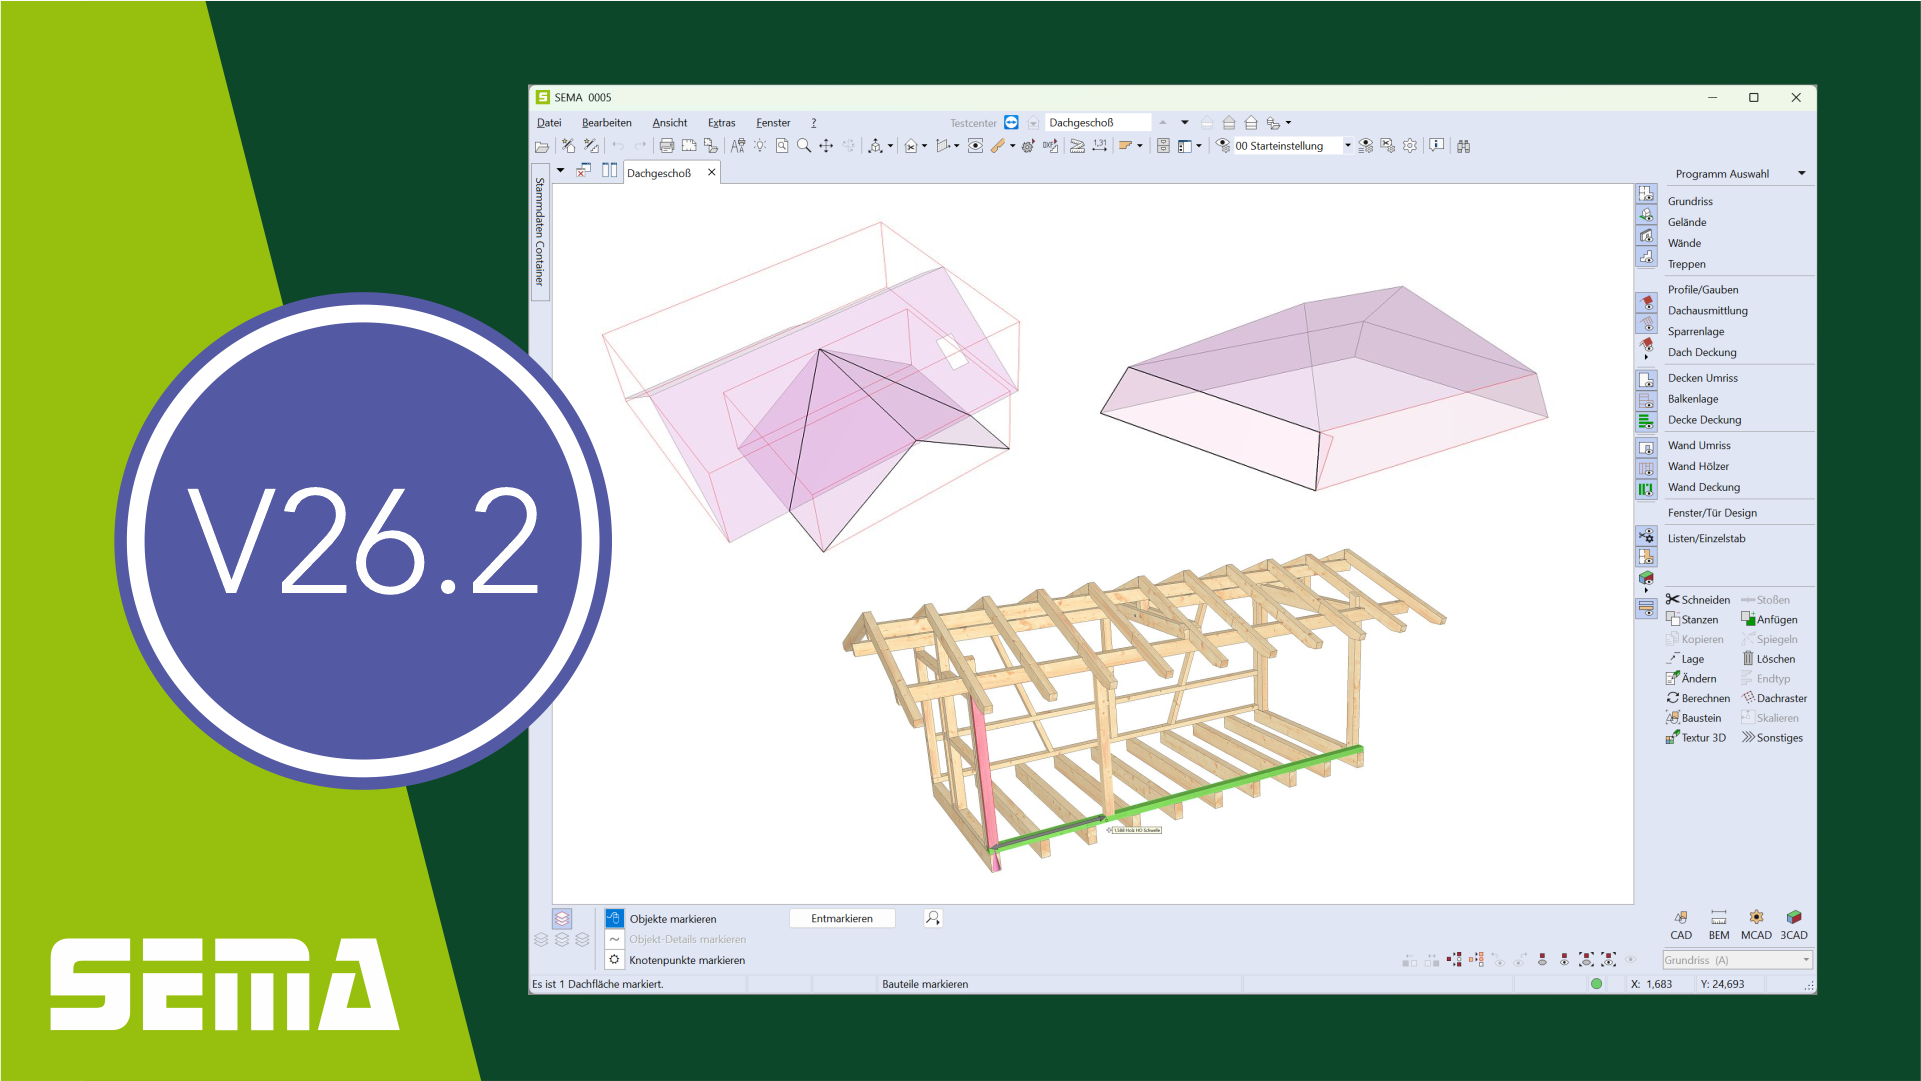
Task: Click the Dachgeschoß floor name field
Action: [x=1098, y=122]
